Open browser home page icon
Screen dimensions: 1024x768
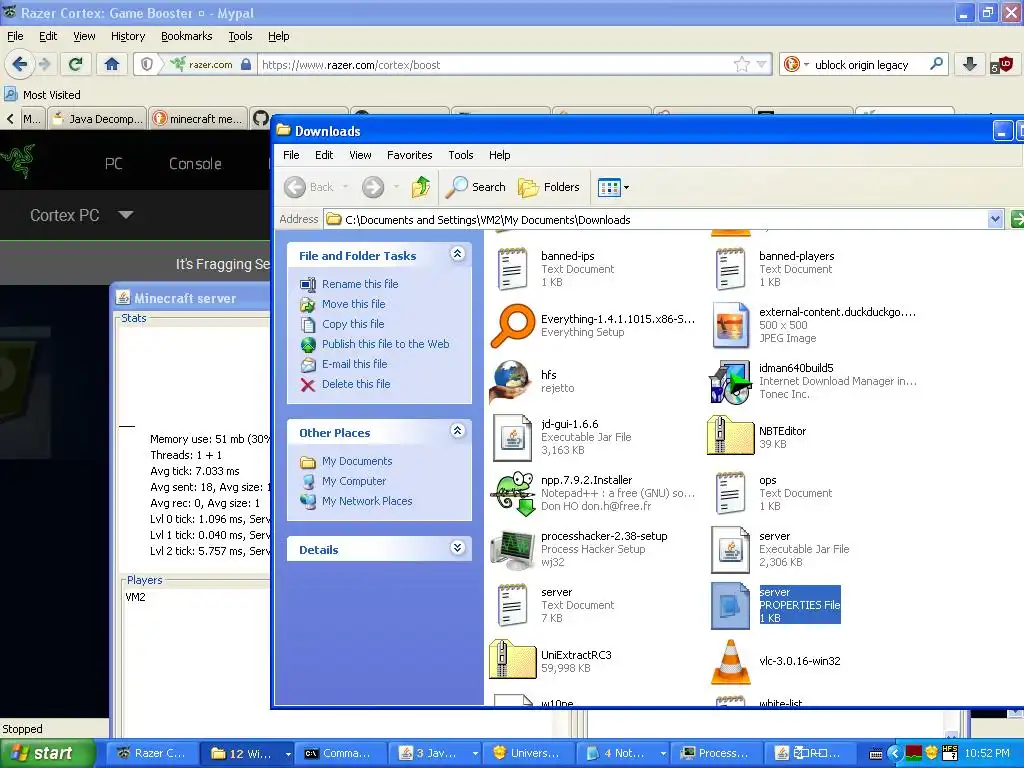click(x=112, y=64)
